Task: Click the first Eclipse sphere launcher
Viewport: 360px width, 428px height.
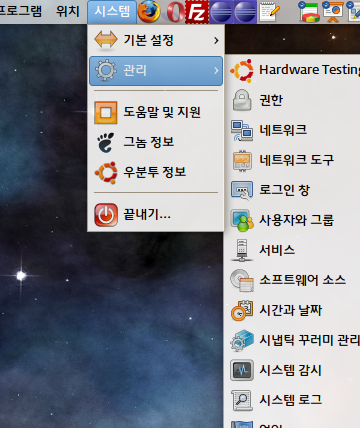Action: [221, 12]
